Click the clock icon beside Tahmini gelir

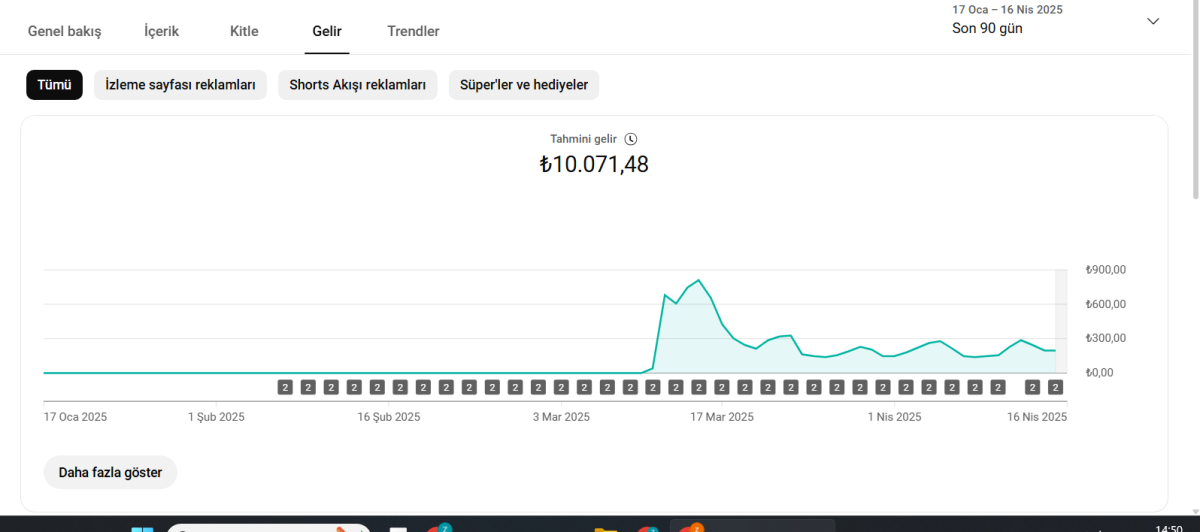(630, 139)
